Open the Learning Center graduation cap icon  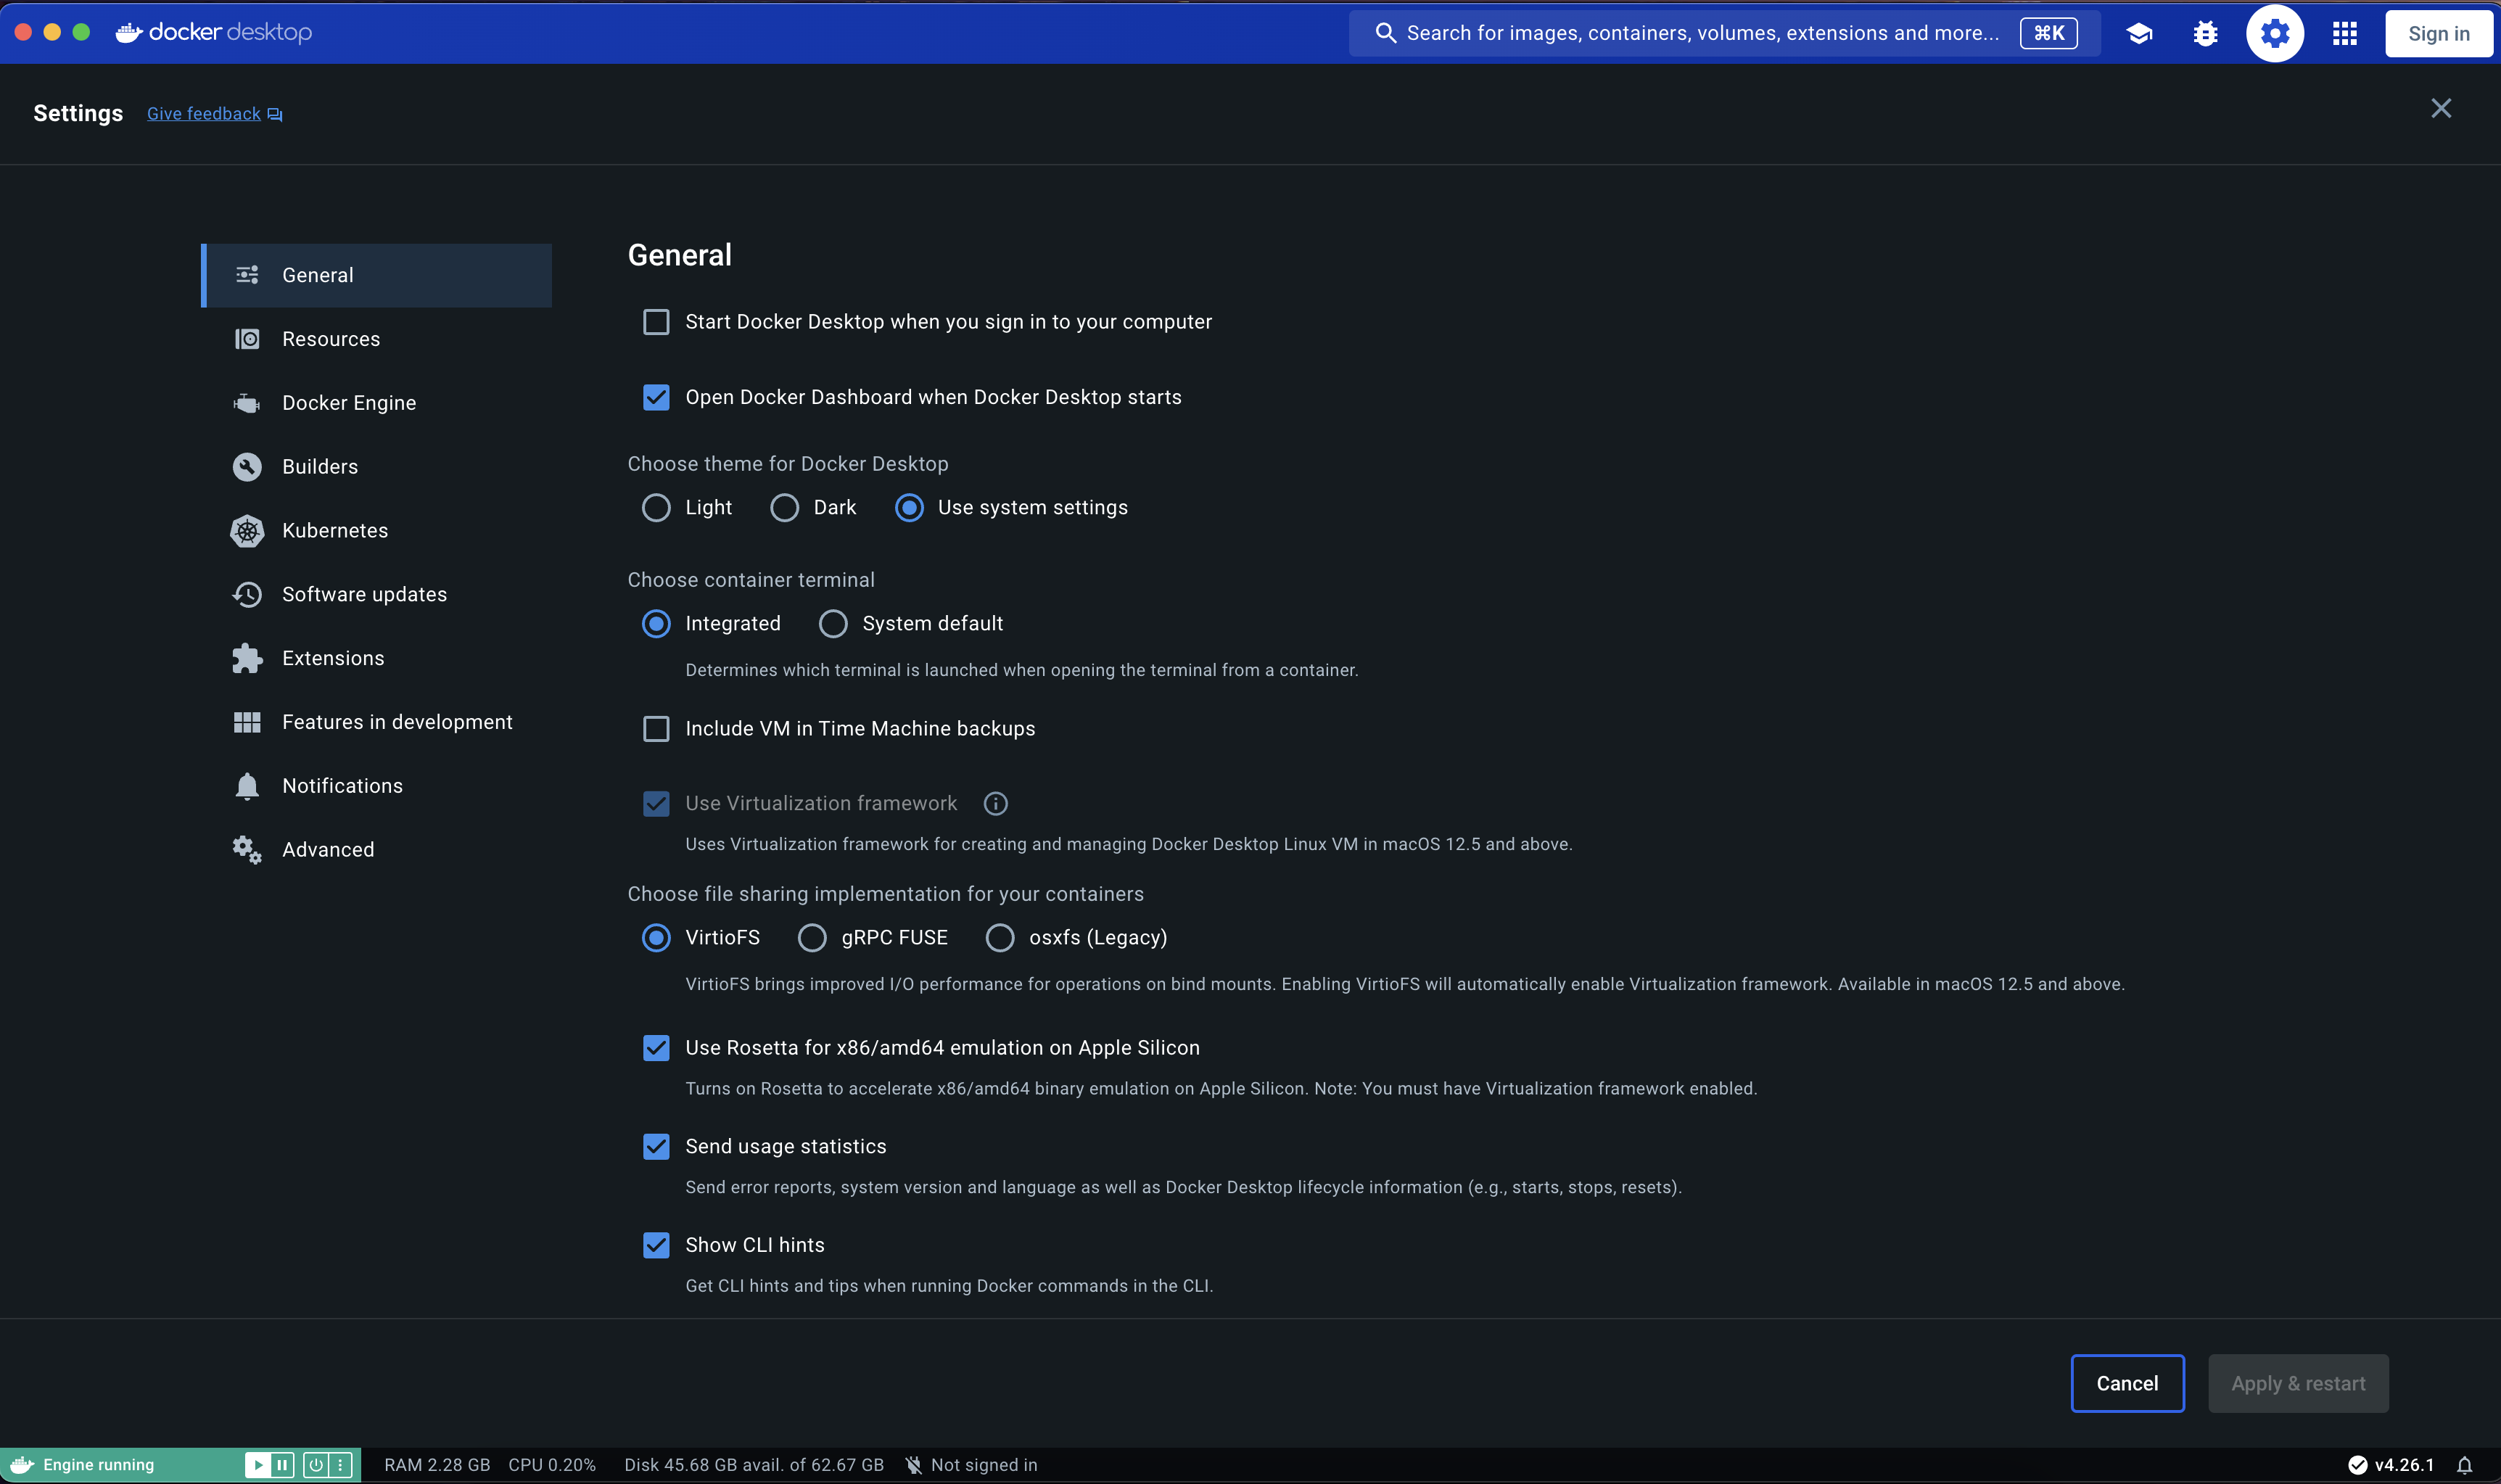coord(2139,33)
